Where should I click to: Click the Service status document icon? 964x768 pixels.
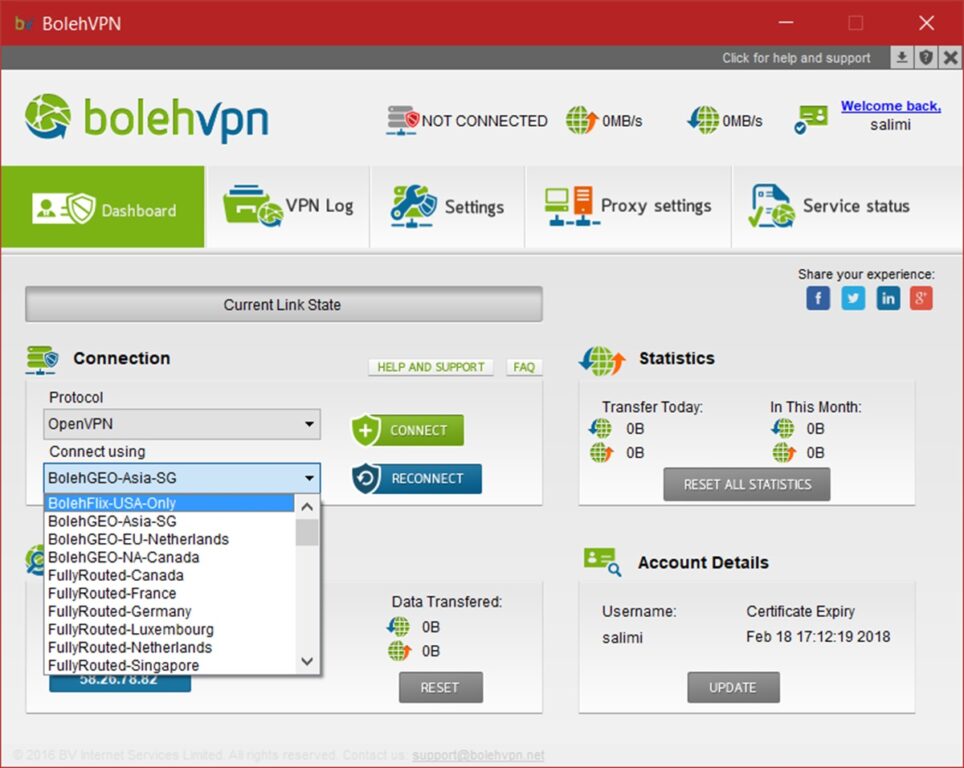point(771,205)
